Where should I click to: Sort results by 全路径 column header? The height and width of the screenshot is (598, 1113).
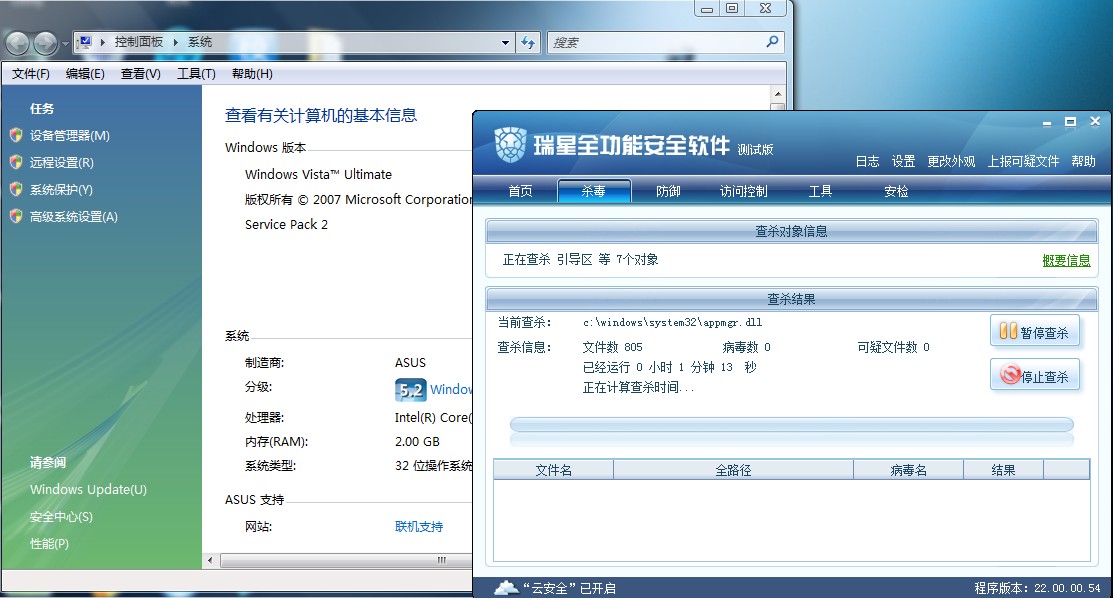click(733, 469)
